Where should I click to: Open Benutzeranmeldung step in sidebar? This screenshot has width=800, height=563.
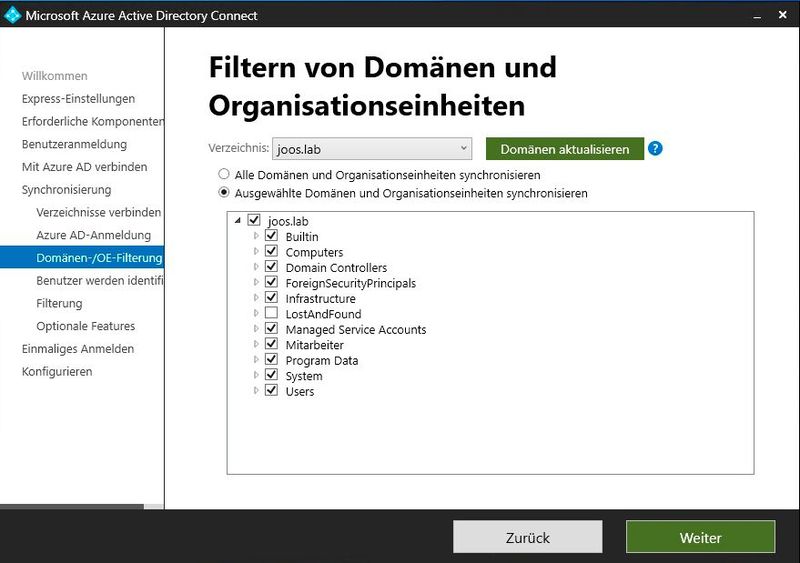click(x=74, y=144)
